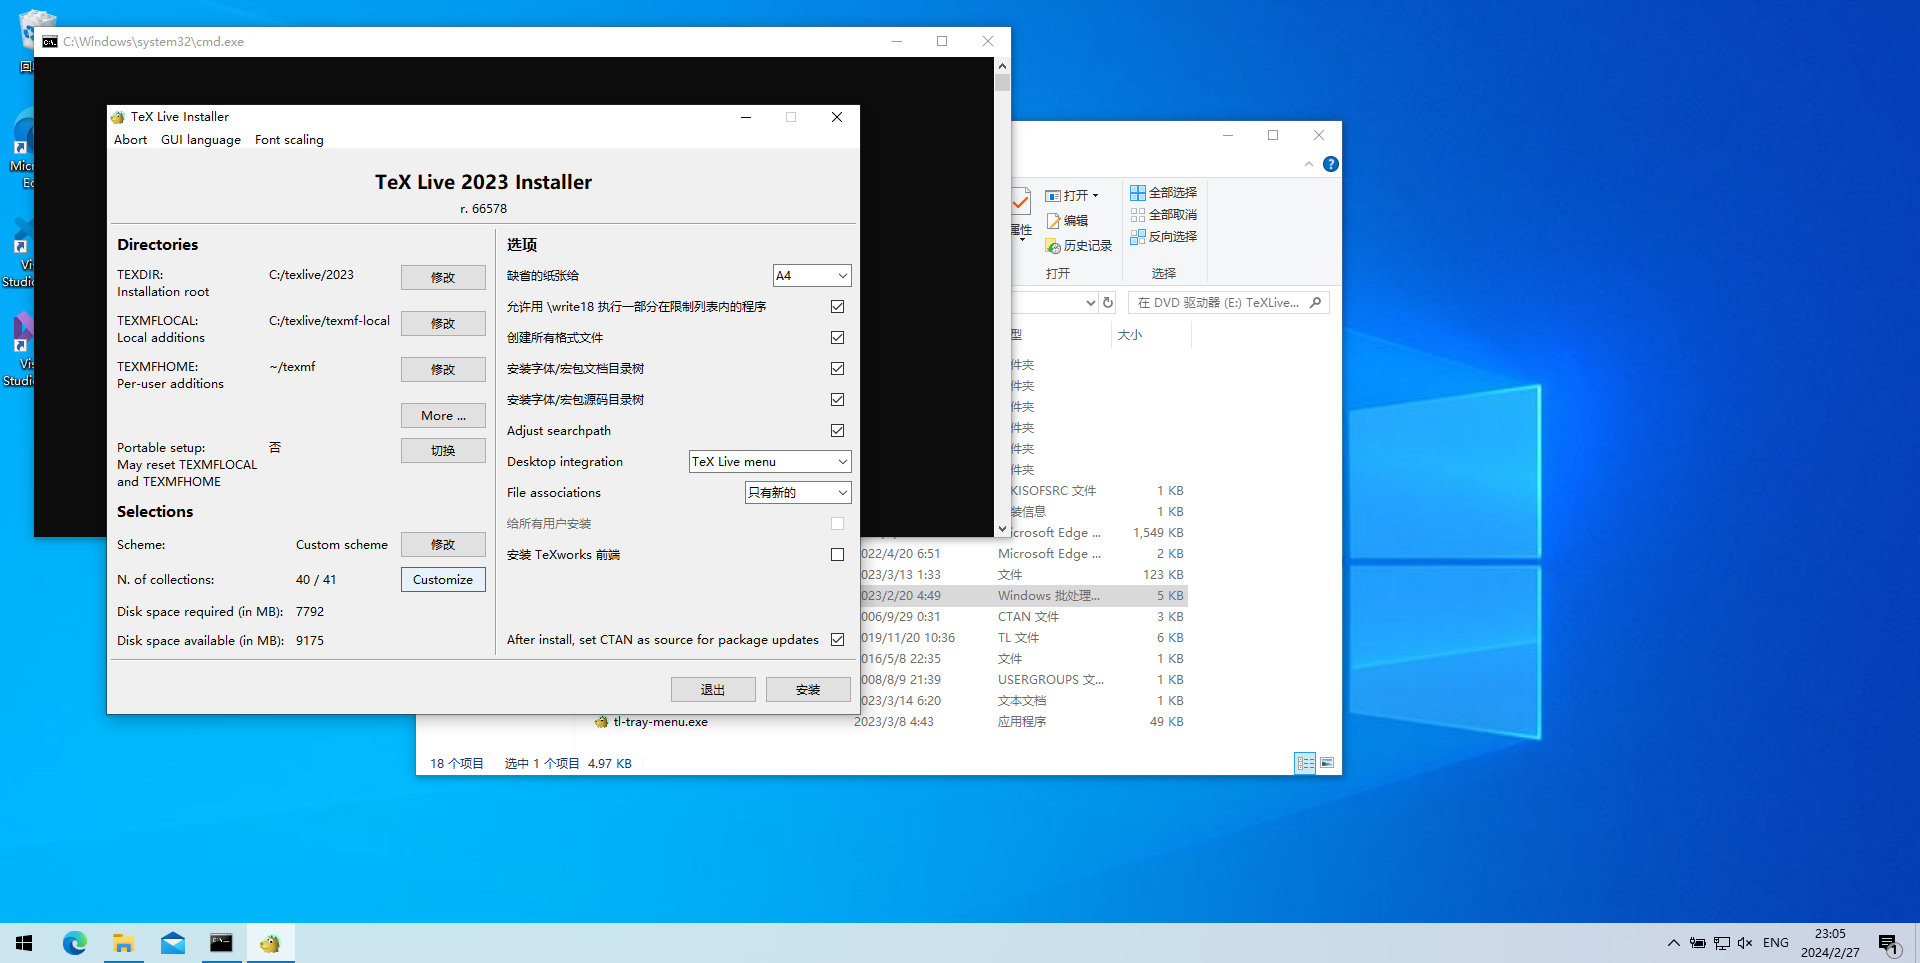Open the Abort menu

pyautogui.click(x=131, y=140)
